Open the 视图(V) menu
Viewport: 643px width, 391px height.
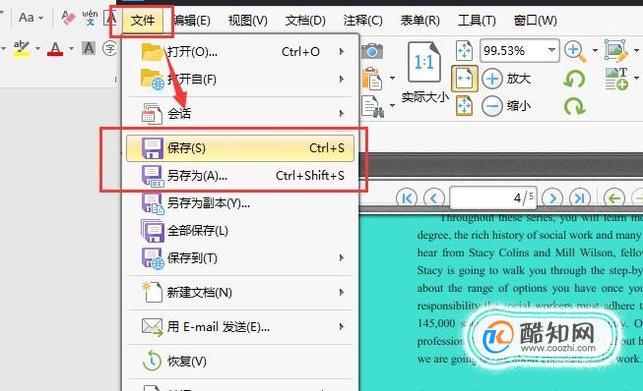(x=248, y=20)
